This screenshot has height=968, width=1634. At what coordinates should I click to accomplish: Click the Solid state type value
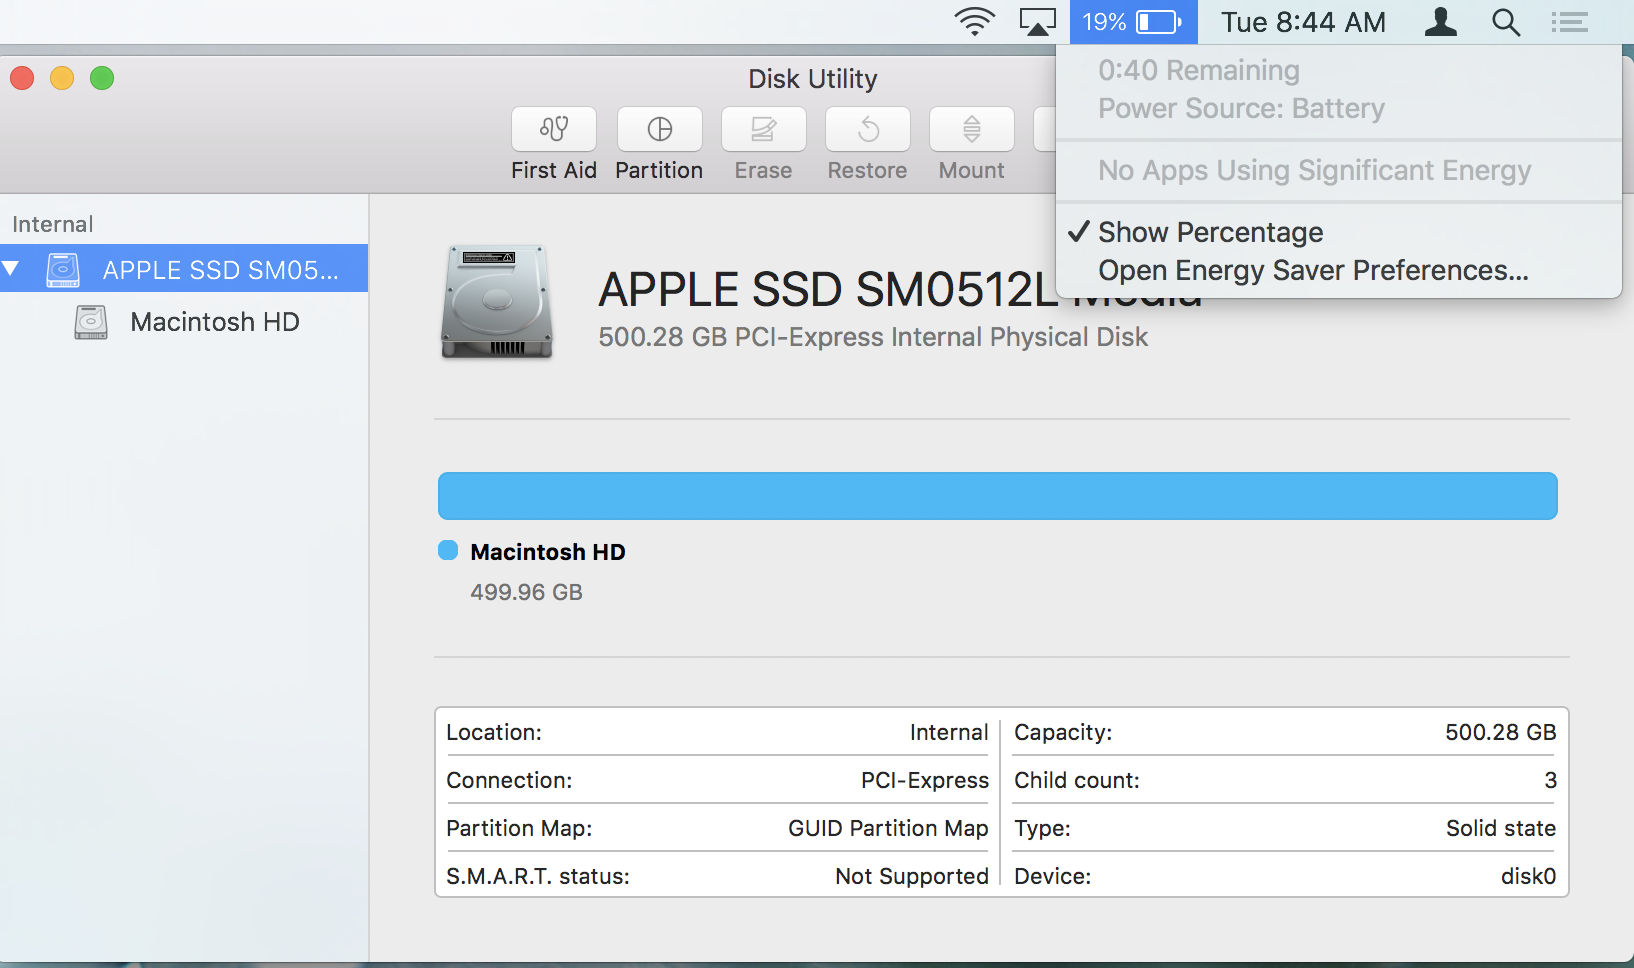pyautogui.click(x=1501, y=828)
